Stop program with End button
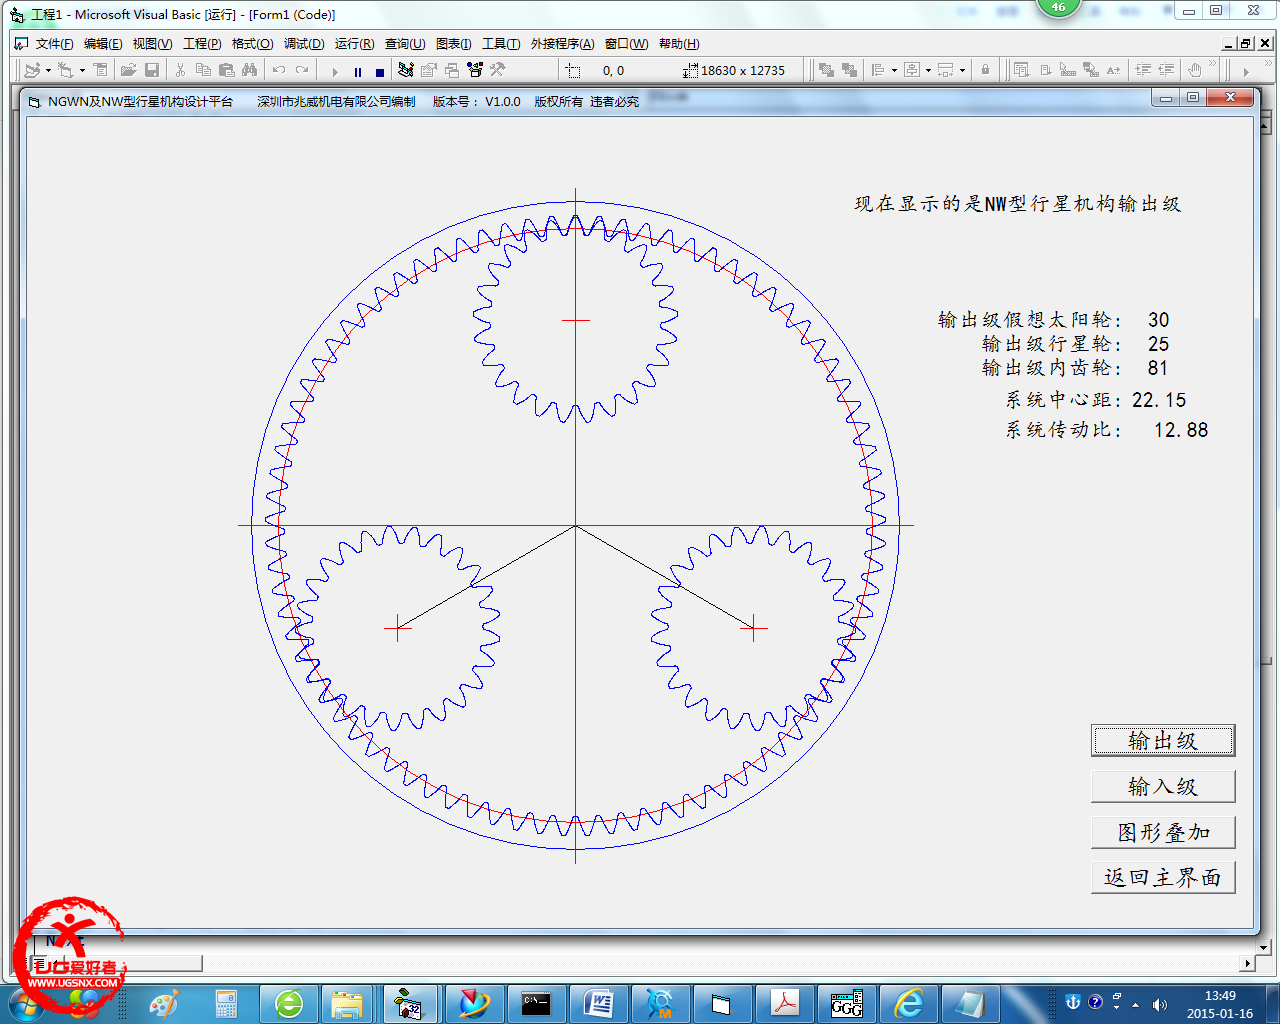This screenshot has height=1024, width=1280. [380, 71]
